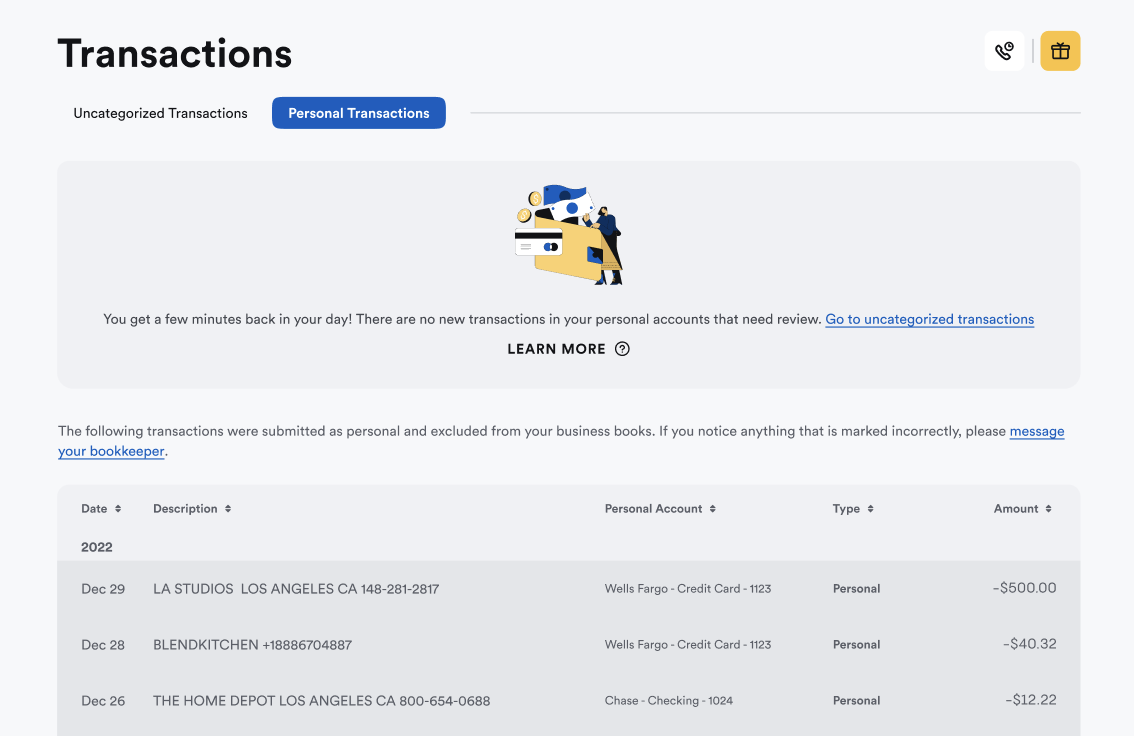
Task: Open the gift referral icon
Action: pos(1059,50)
